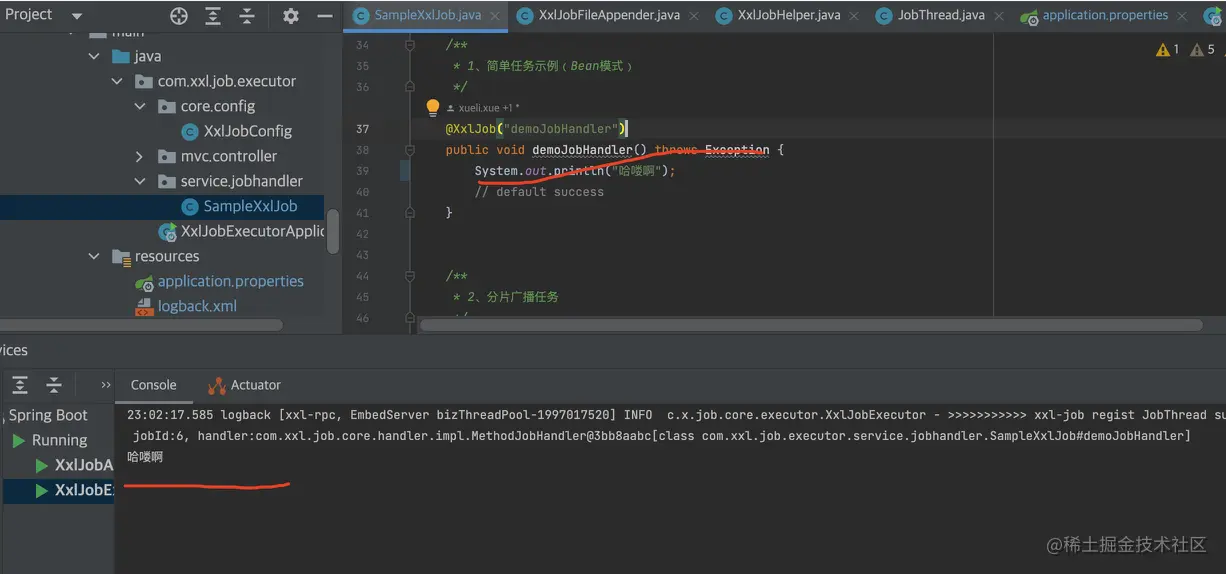Click Expand All in Services toolbar

point(20,385)
